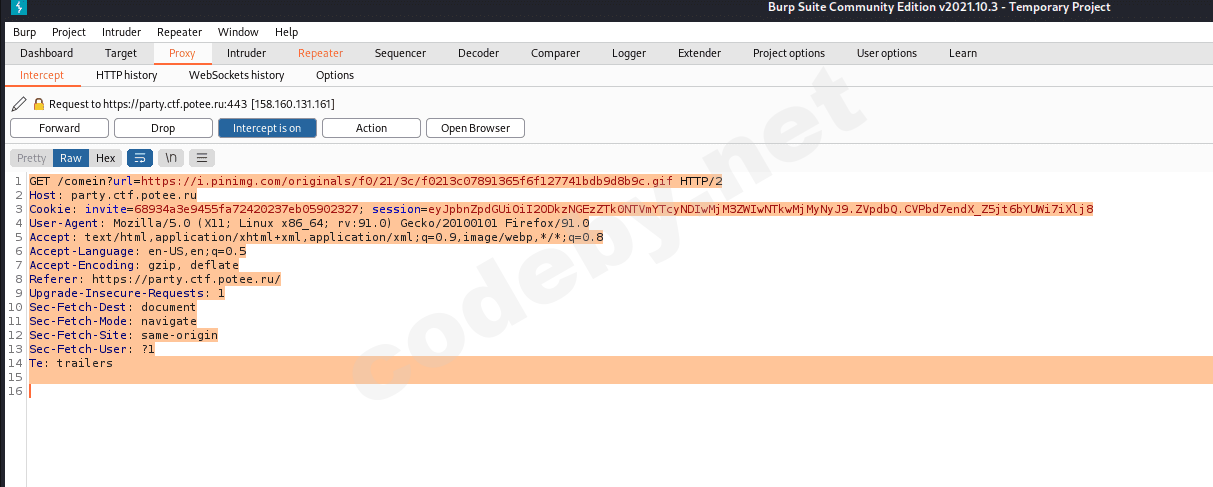Open the Project options tab
This screenshot has height=487, width=1213.
click(789, 53)
